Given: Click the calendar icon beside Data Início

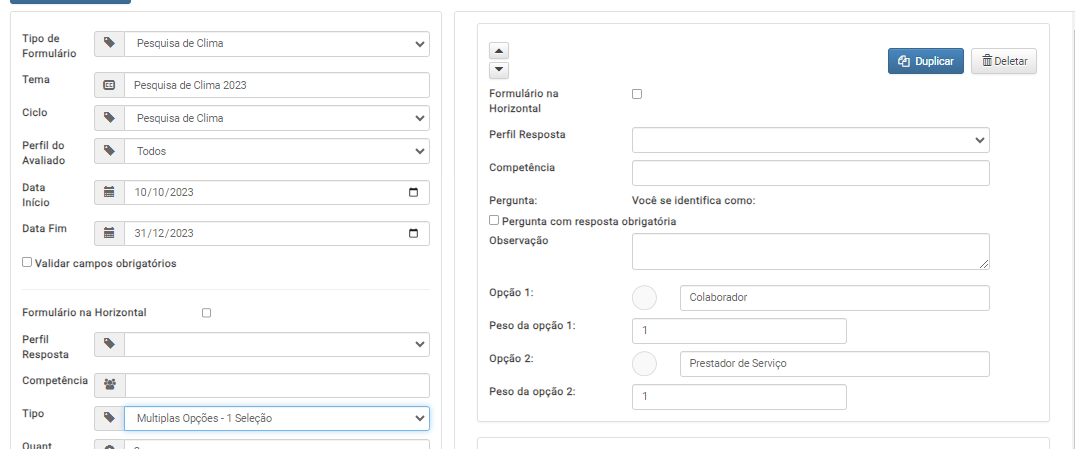Looking at the screenshot, I should (x=109, y=192).
